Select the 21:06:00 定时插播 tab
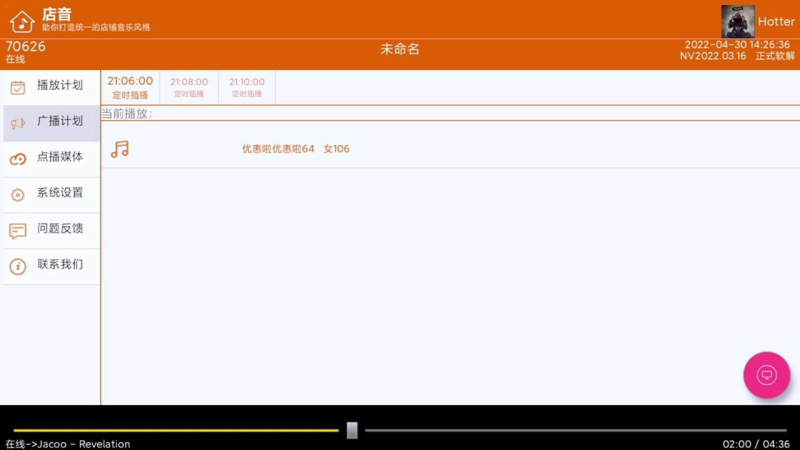This screenshot has height=450, width=800. (x=130, y=87)
